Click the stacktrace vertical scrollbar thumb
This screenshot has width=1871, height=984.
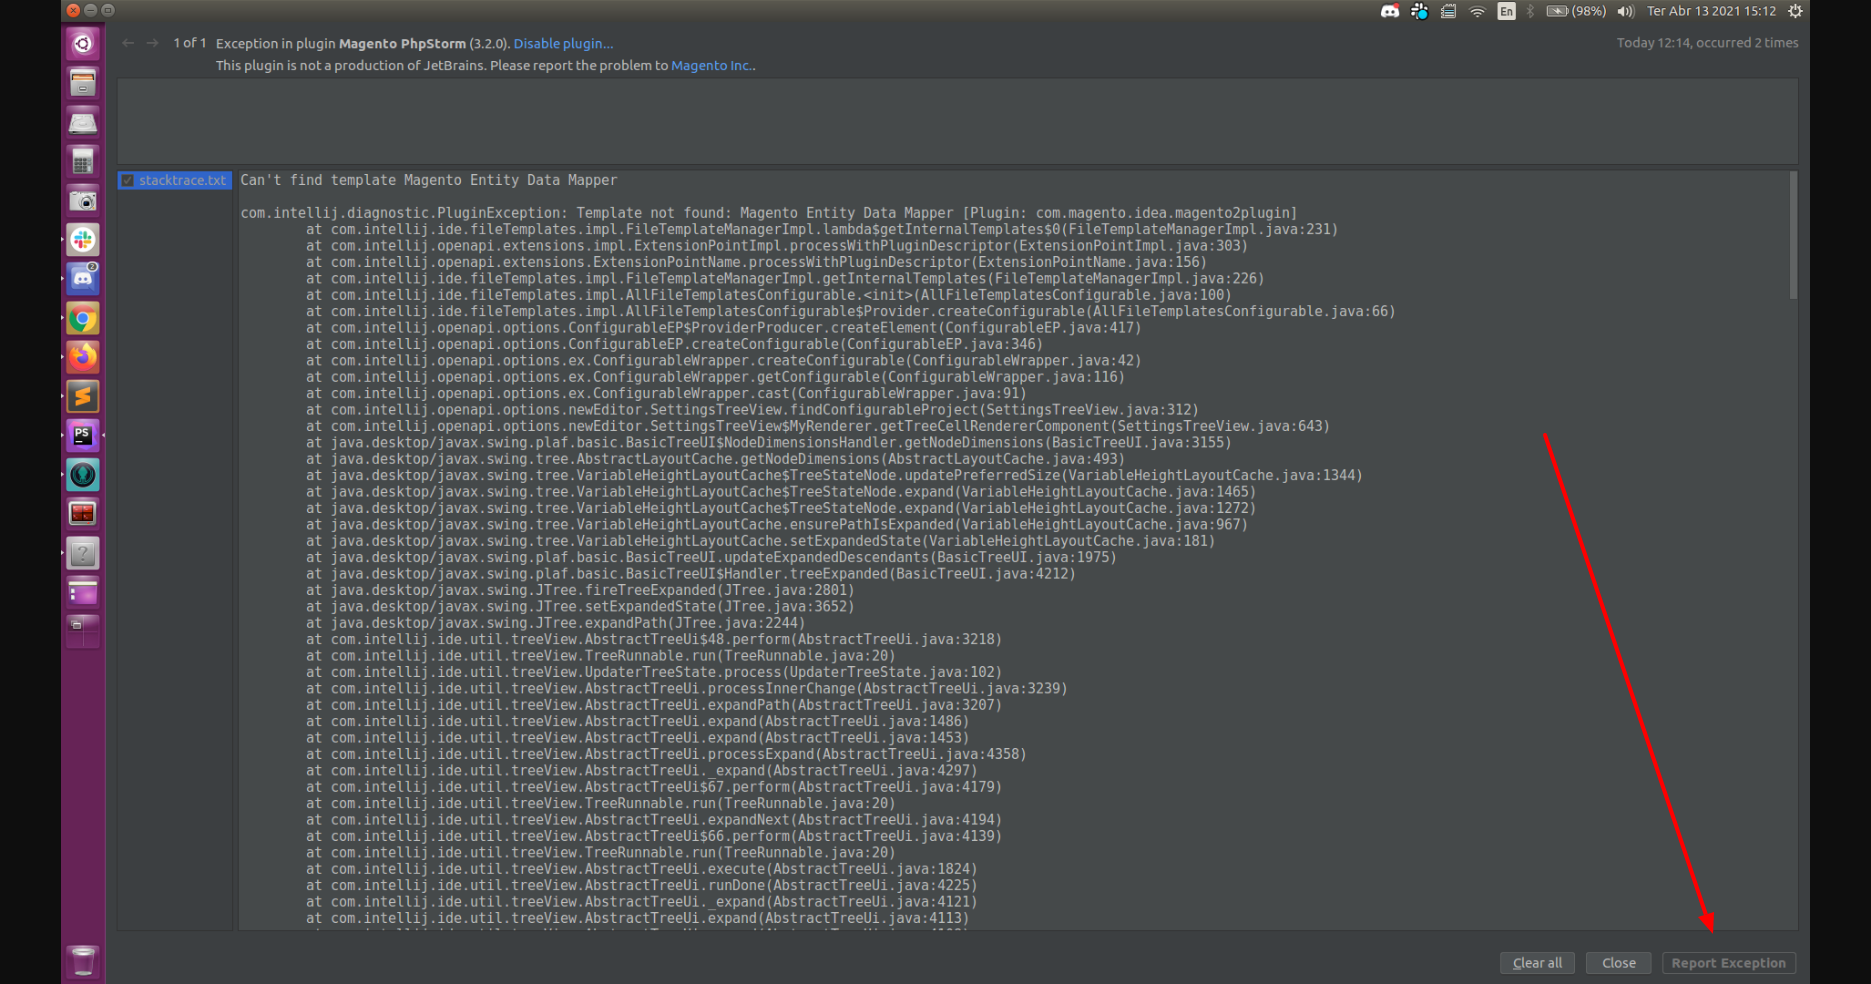coord(1792,235)
